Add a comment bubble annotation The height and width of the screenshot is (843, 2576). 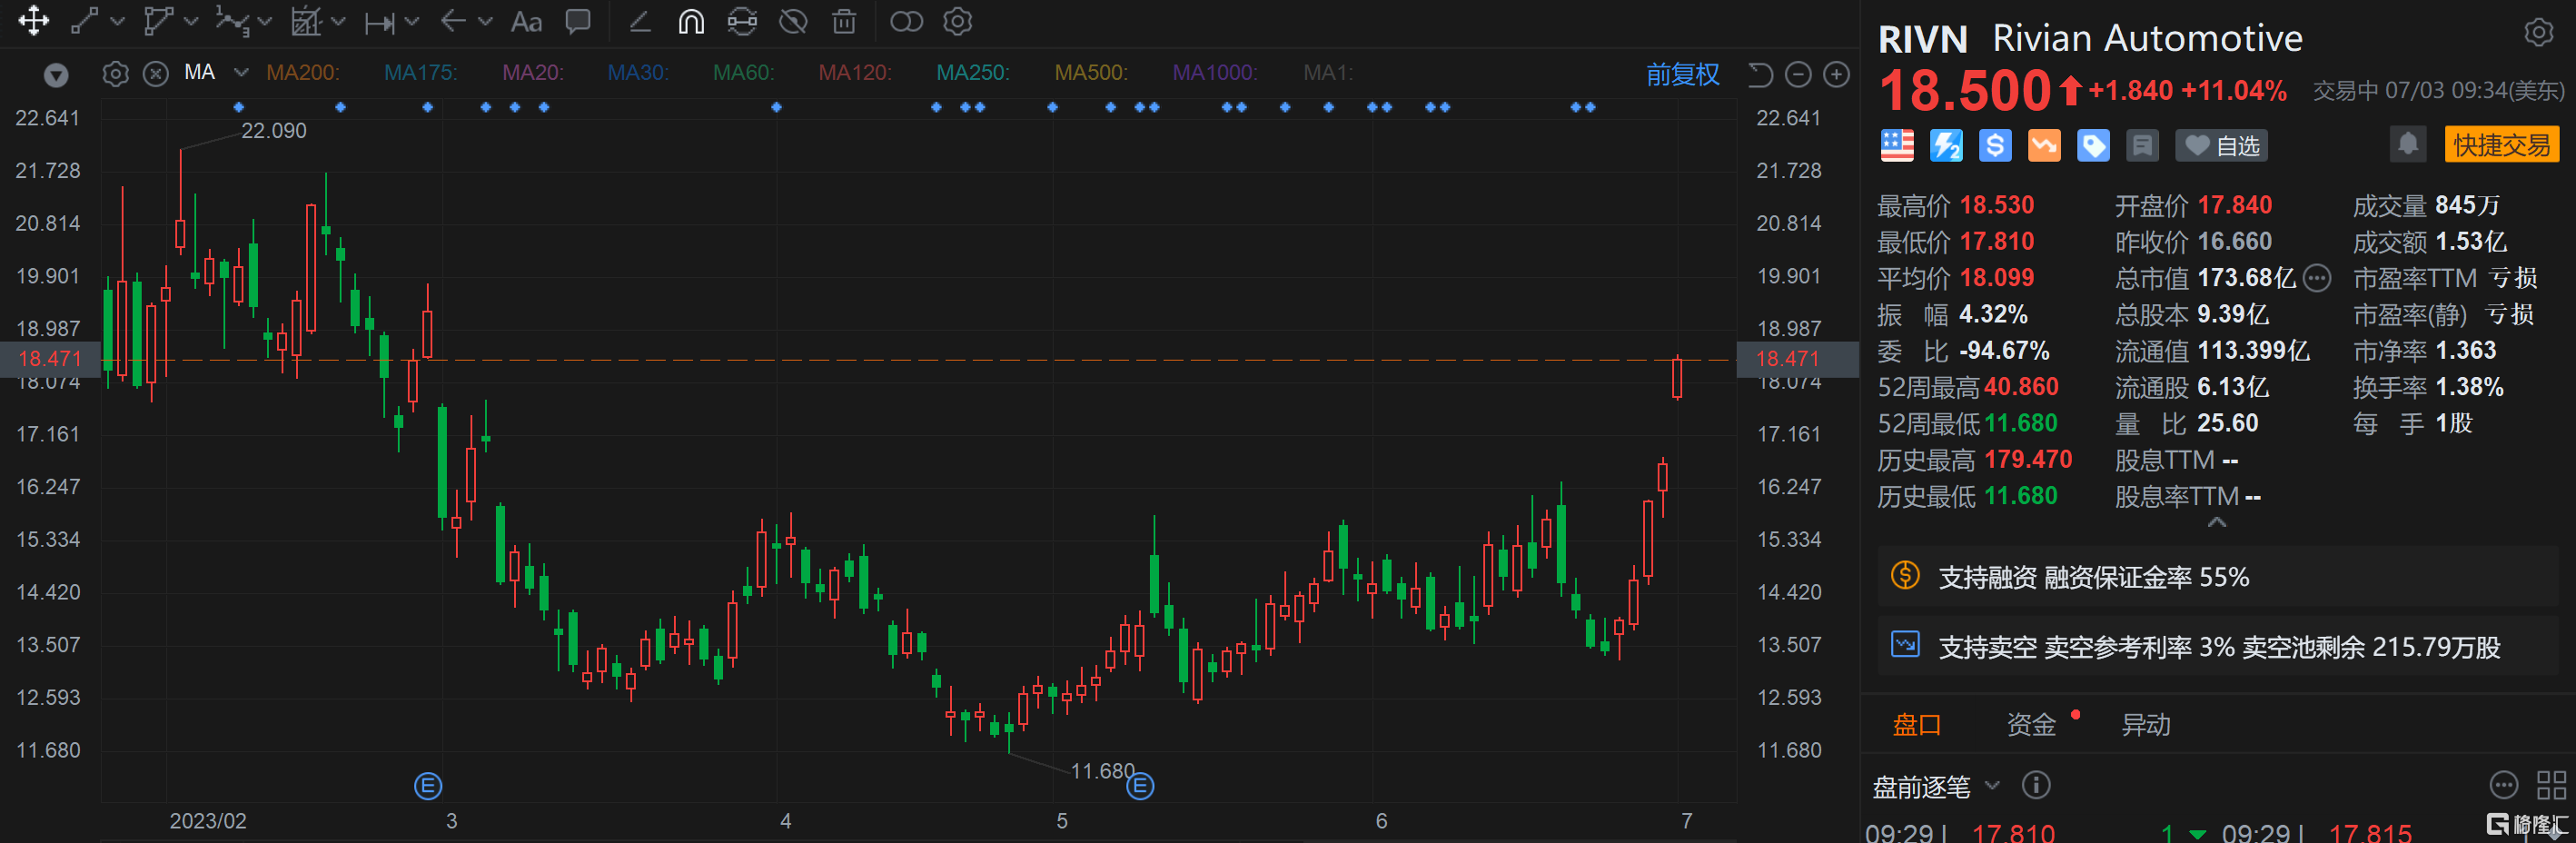coord(578,21)
